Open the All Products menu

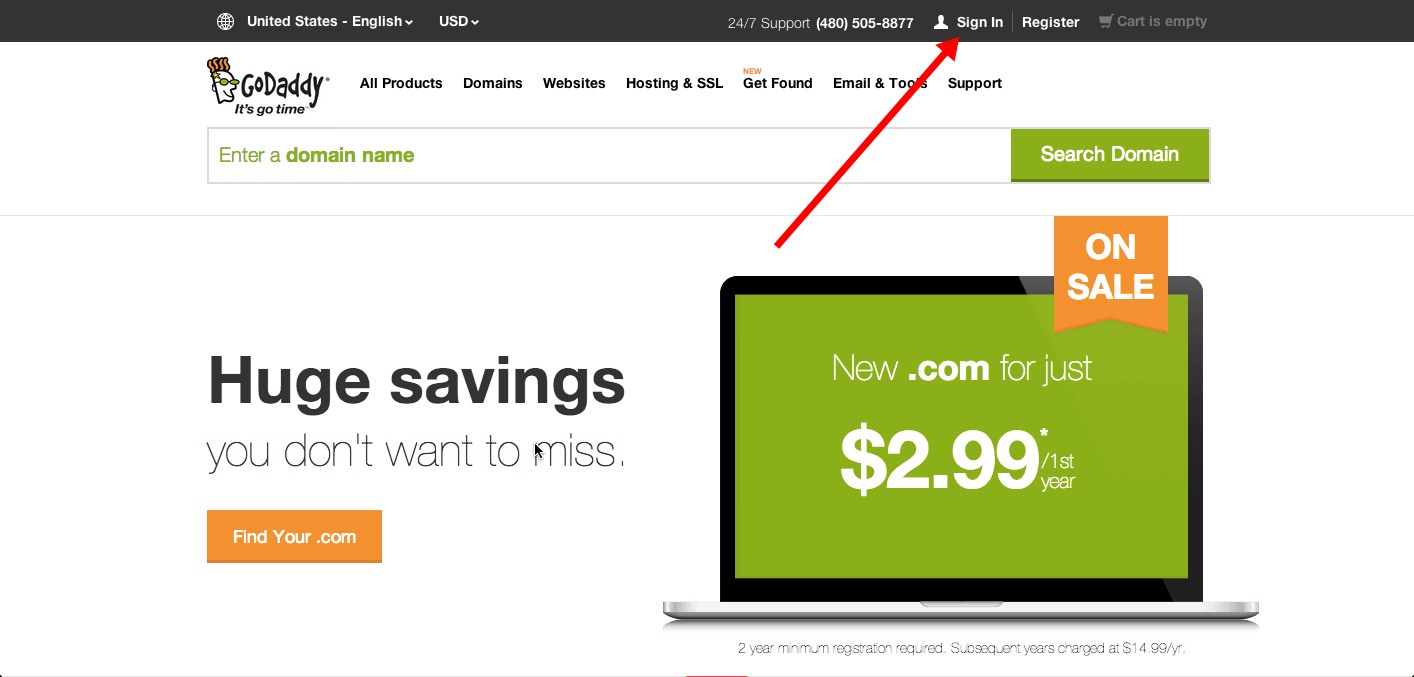pos(401,83)
